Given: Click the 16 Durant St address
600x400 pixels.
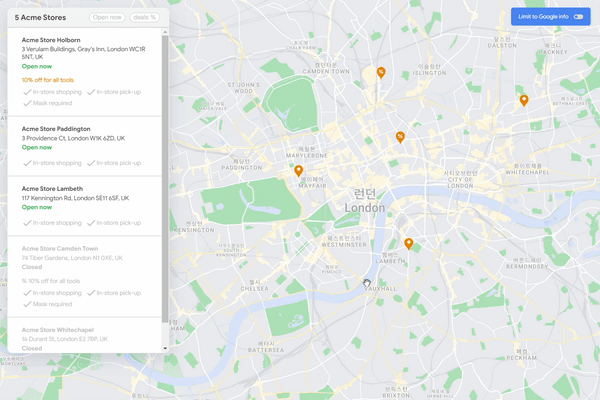Looking at the screenshot, I should click(65, 339).
